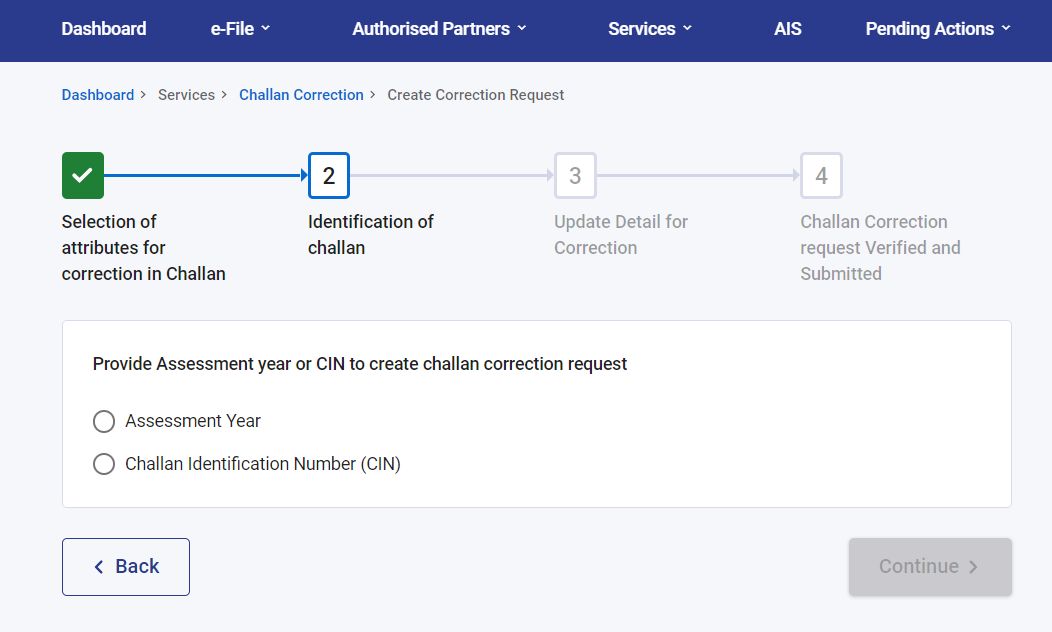Expand the e-File dropdown menu
This screenshot has height=632, width=1052.
tap(240, 29)
